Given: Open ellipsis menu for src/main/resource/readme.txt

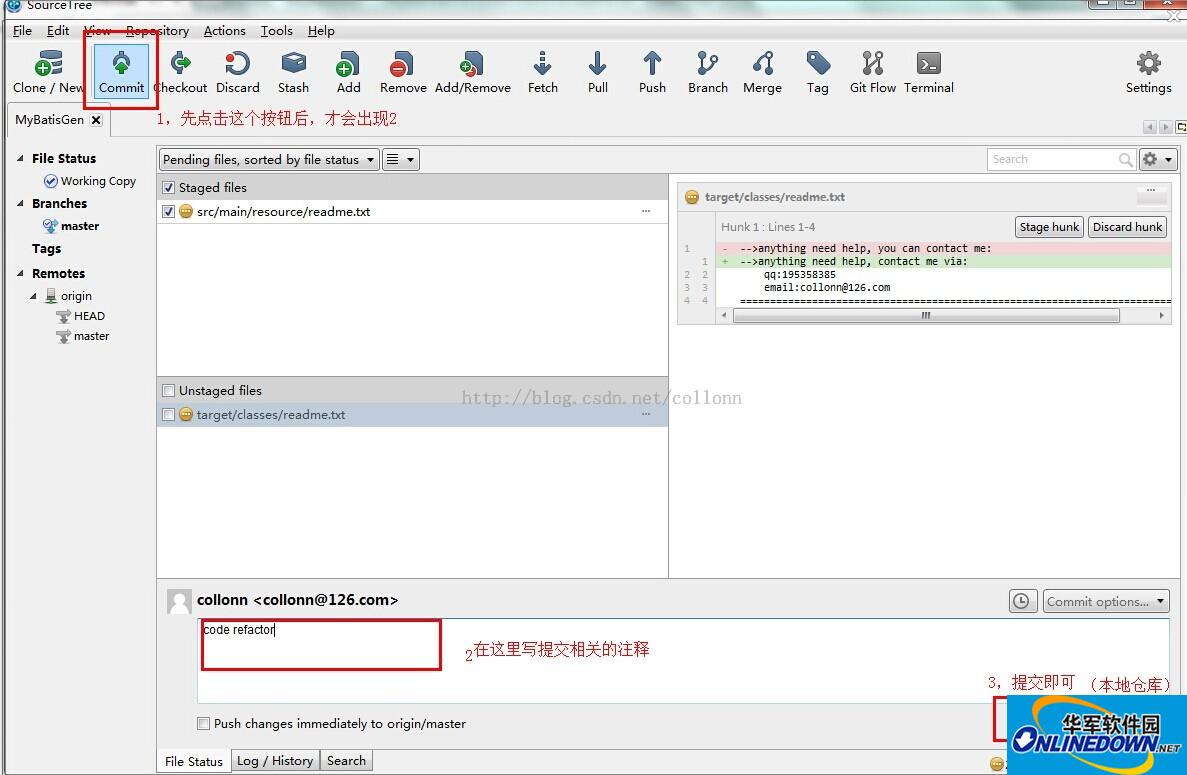Looking at the screenshot, I should [x=646, y=211].
